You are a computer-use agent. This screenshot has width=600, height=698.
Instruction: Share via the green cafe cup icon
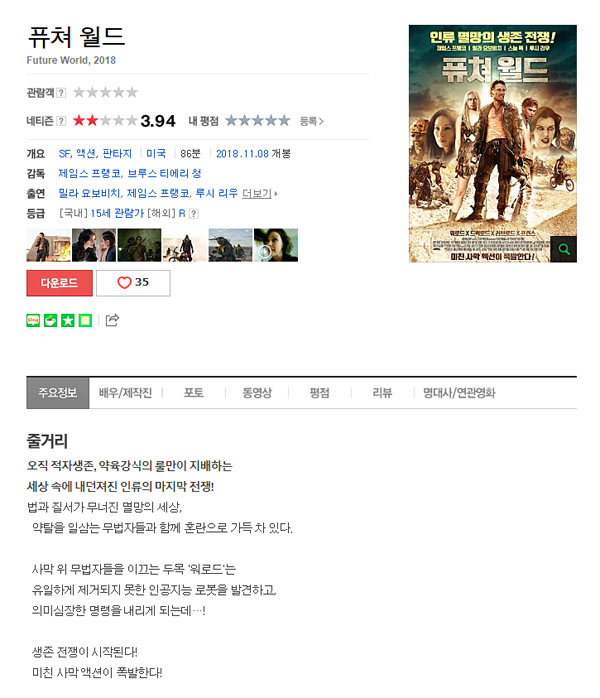(x=50, y=321)
